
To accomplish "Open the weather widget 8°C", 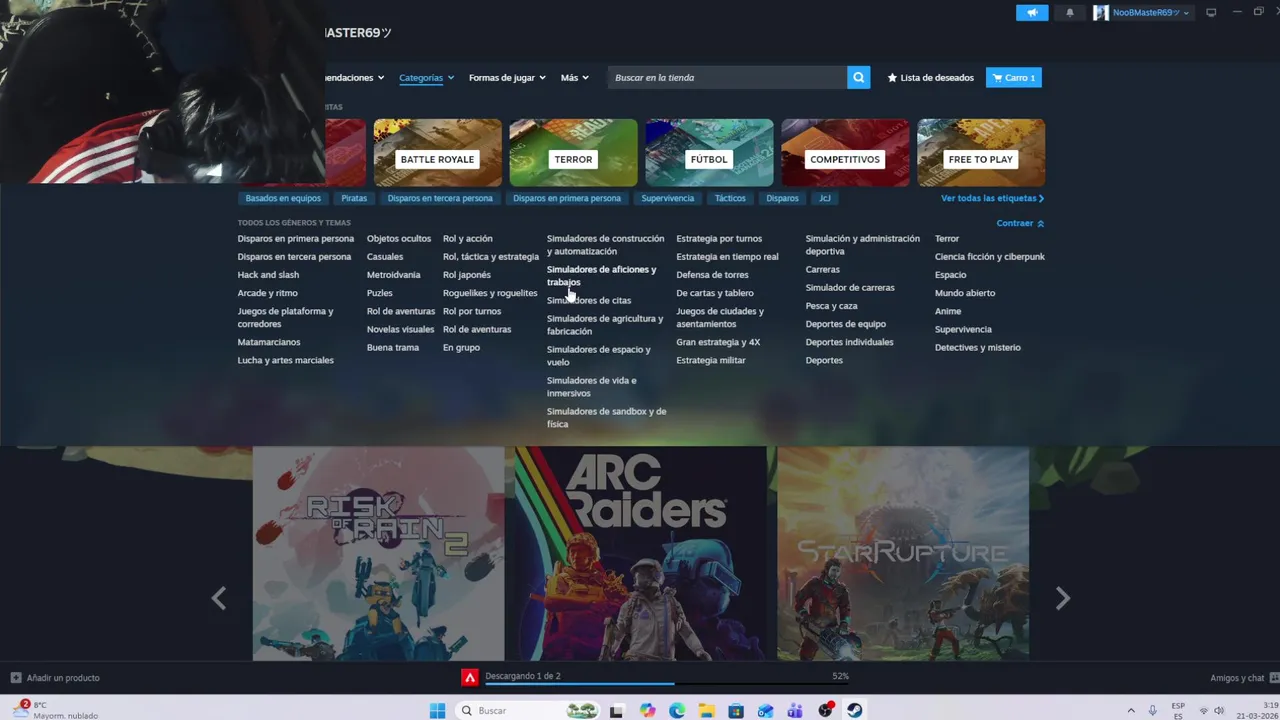I will 55,710.
